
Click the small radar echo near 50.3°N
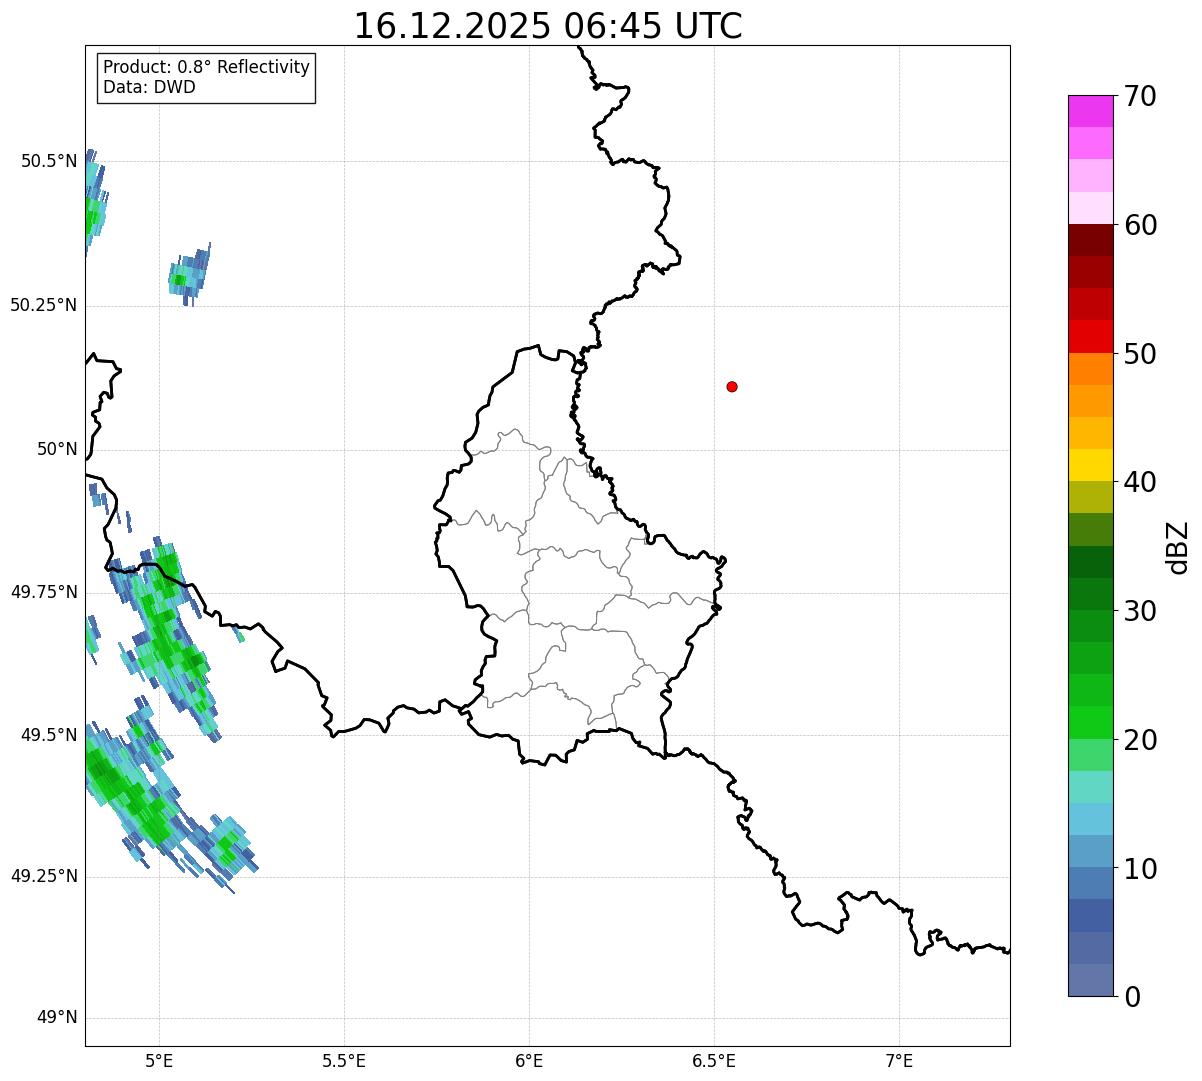click(x=189, y=274)
